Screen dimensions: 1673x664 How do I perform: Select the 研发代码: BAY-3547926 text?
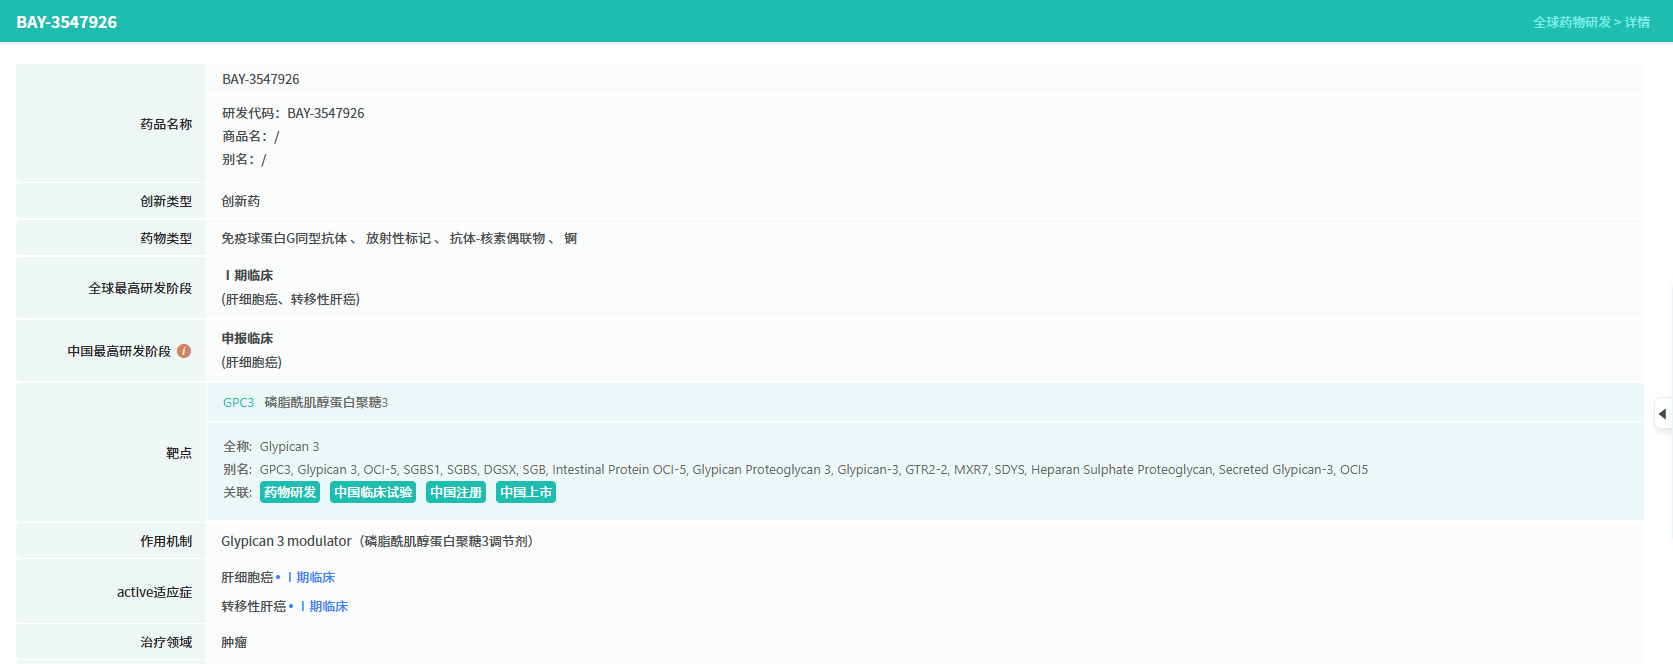[x=293, y=113]
